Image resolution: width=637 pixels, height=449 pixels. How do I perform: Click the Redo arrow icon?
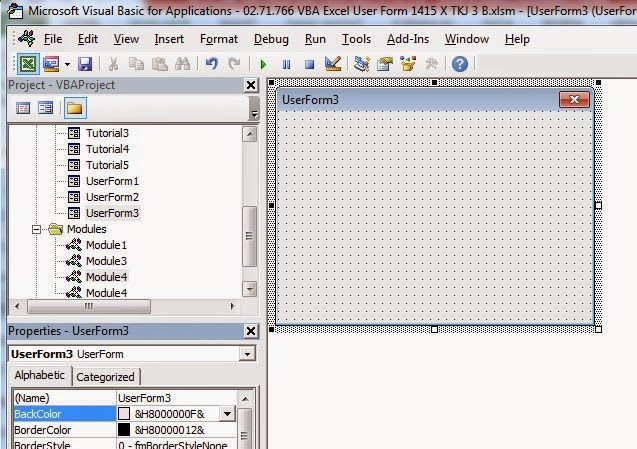pyautogui.click(x=234, y=64)
